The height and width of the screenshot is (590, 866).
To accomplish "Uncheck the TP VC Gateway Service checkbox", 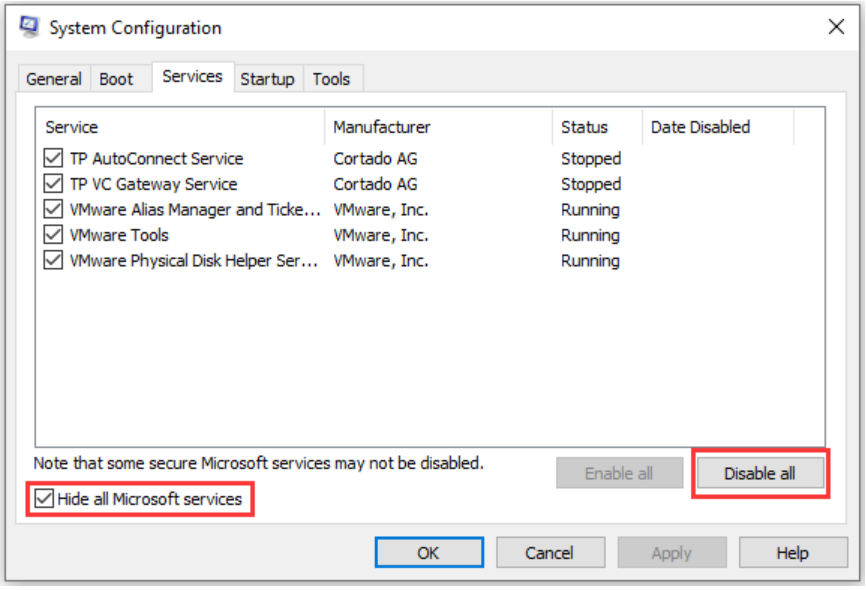I will [54, 184].
